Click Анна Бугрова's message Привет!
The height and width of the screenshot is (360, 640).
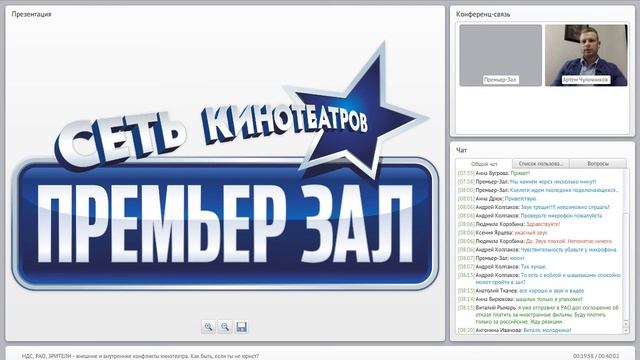click(520, 173)
